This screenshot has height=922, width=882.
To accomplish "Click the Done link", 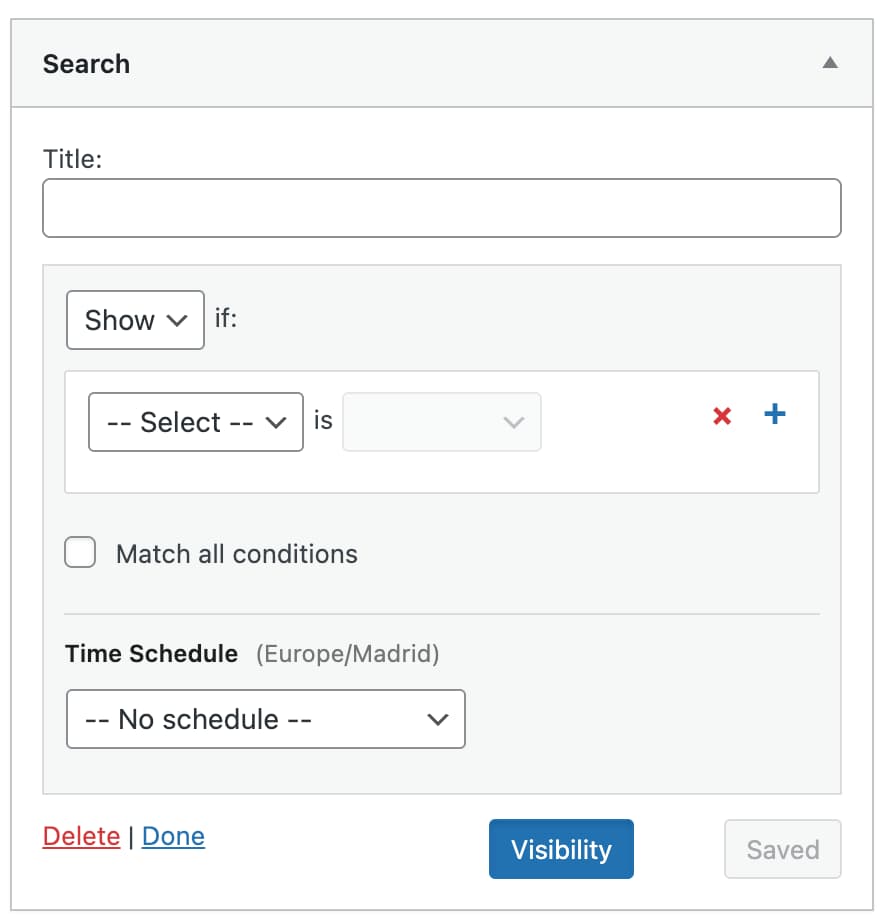I will pos(173,836).
